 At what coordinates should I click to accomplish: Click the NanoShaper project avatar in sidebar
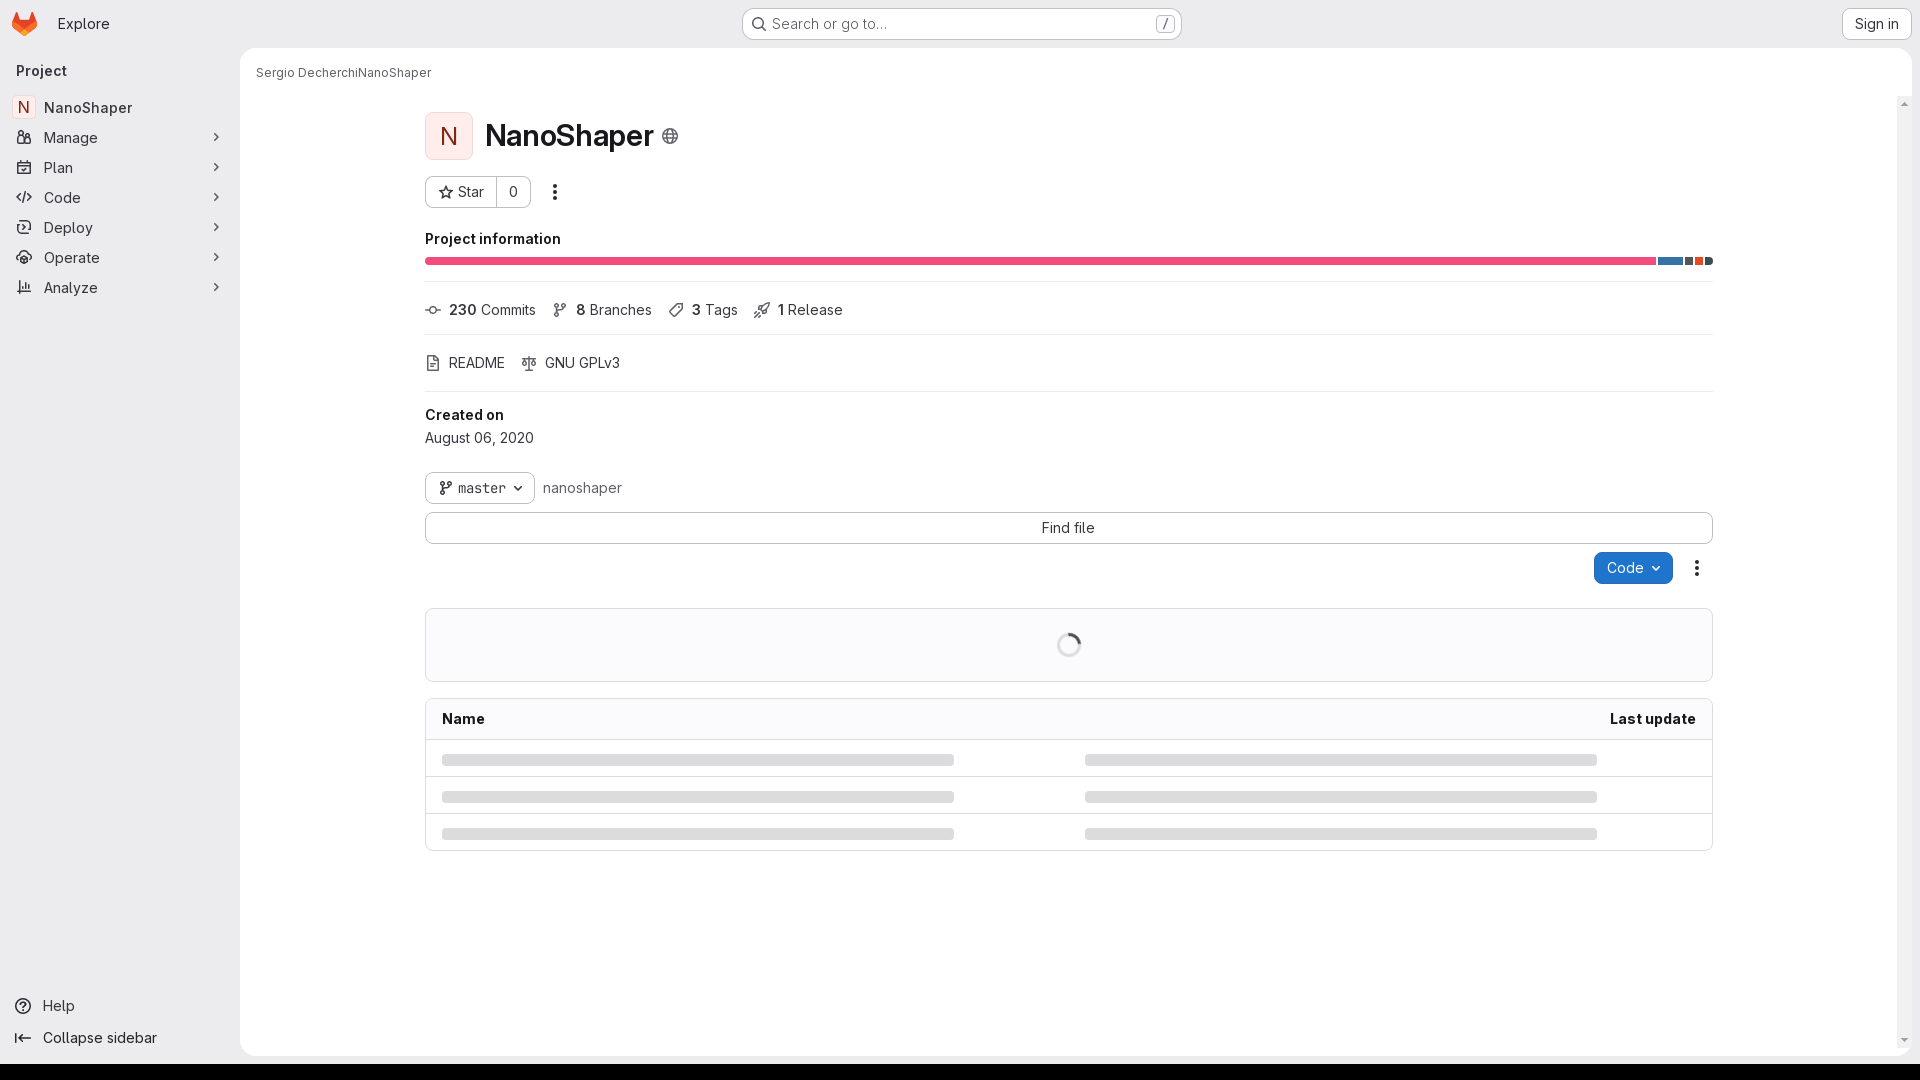[24, 107]
